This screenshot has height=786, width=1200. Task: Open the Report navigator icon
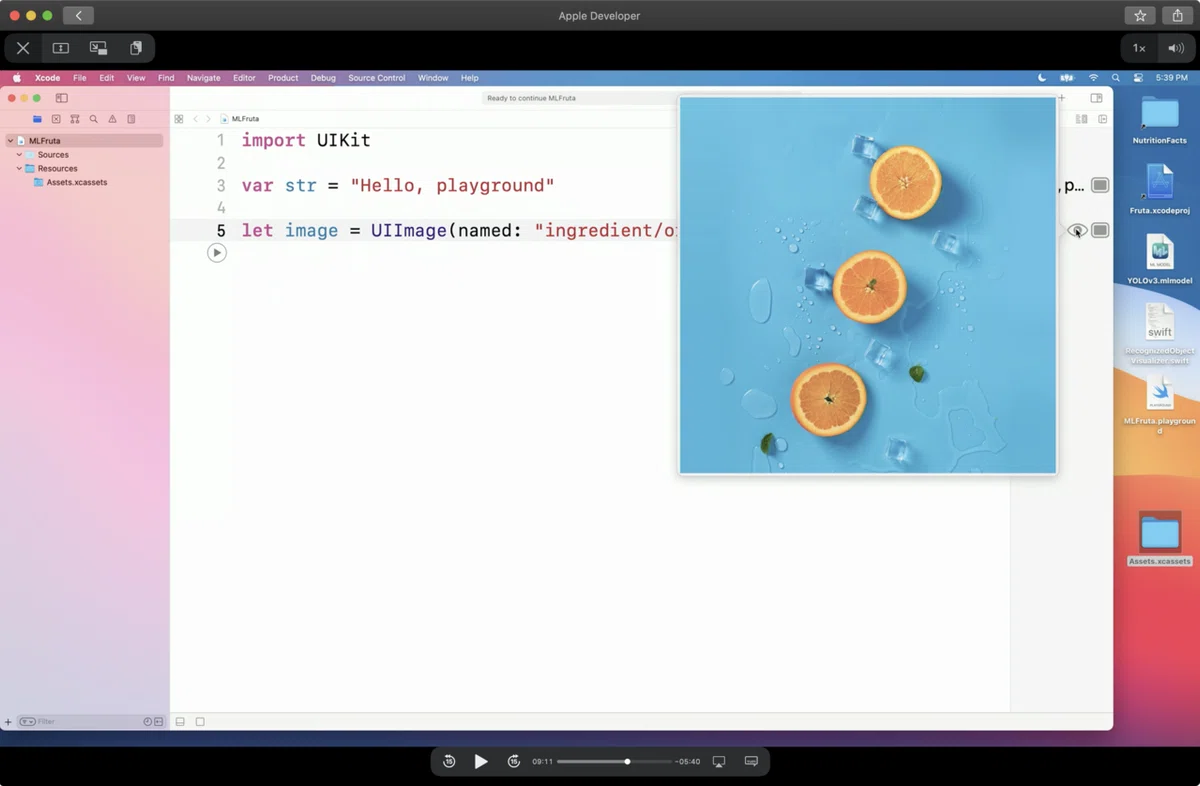[x=131, y=119]
